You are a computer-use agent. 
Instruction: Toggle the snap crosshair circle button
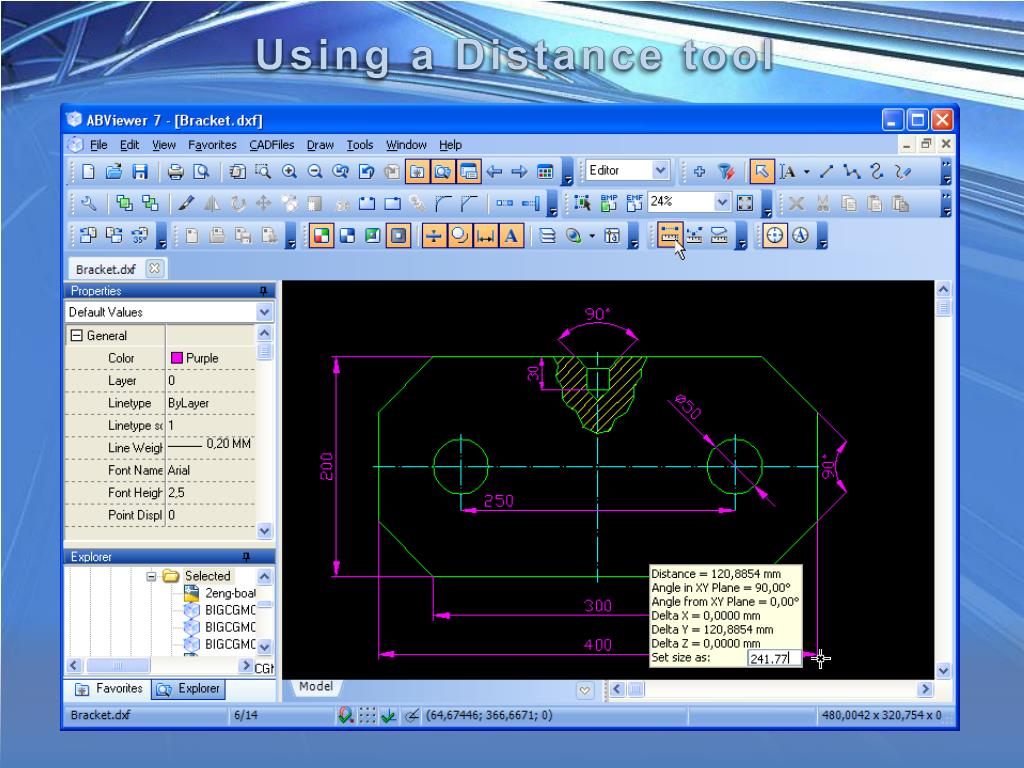775,236
